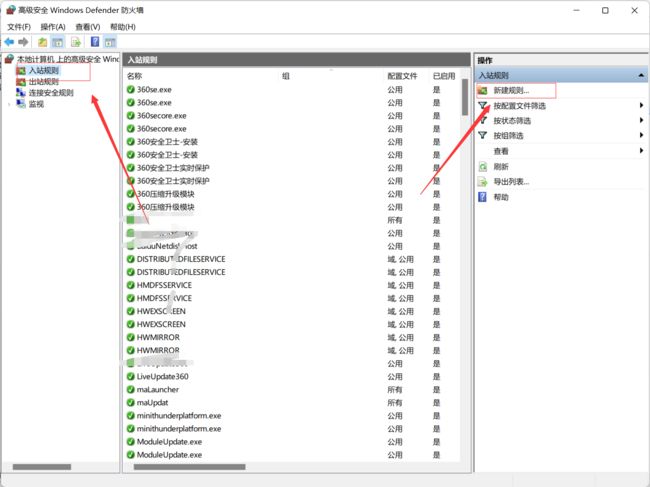Select the first minithunderplatform.exe rule

tap(179, 416)
